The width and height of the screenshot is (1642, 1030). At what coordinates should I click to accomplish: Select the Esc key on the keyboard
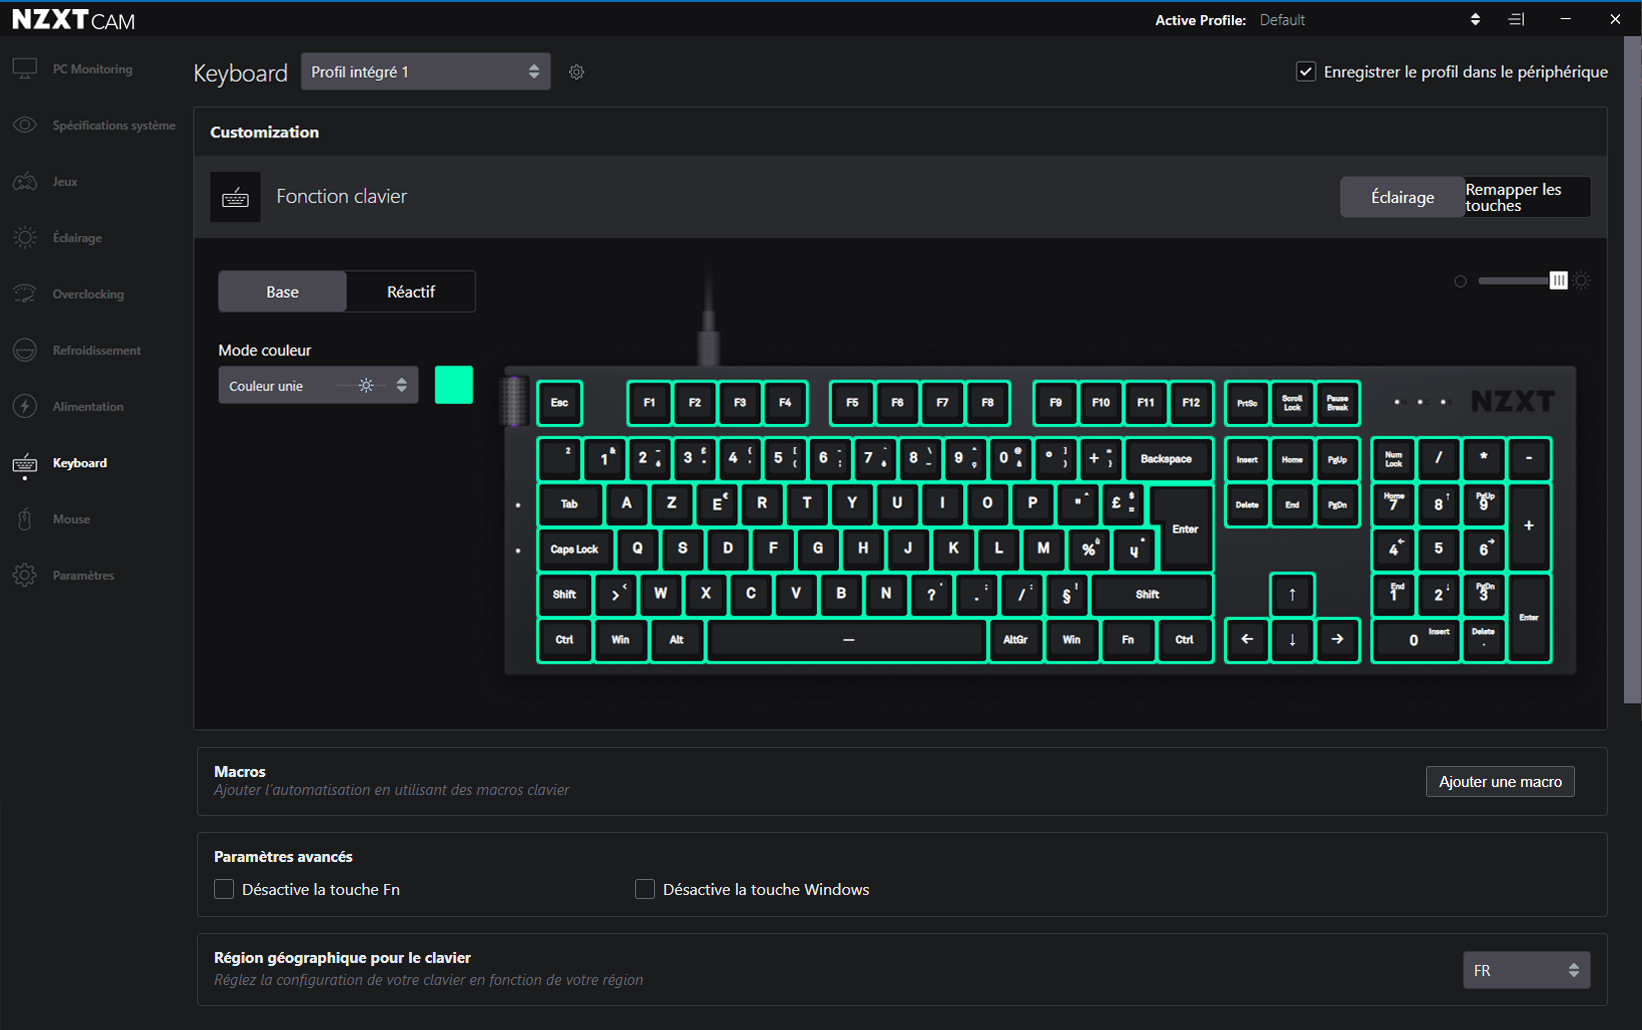pos(559,403)
